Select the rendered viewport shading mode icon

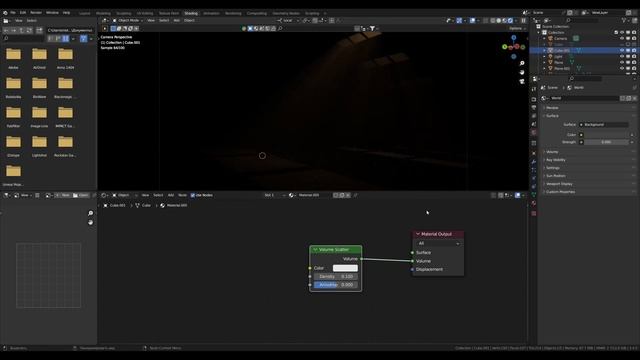pyautogui.click(x=510, y=20)
